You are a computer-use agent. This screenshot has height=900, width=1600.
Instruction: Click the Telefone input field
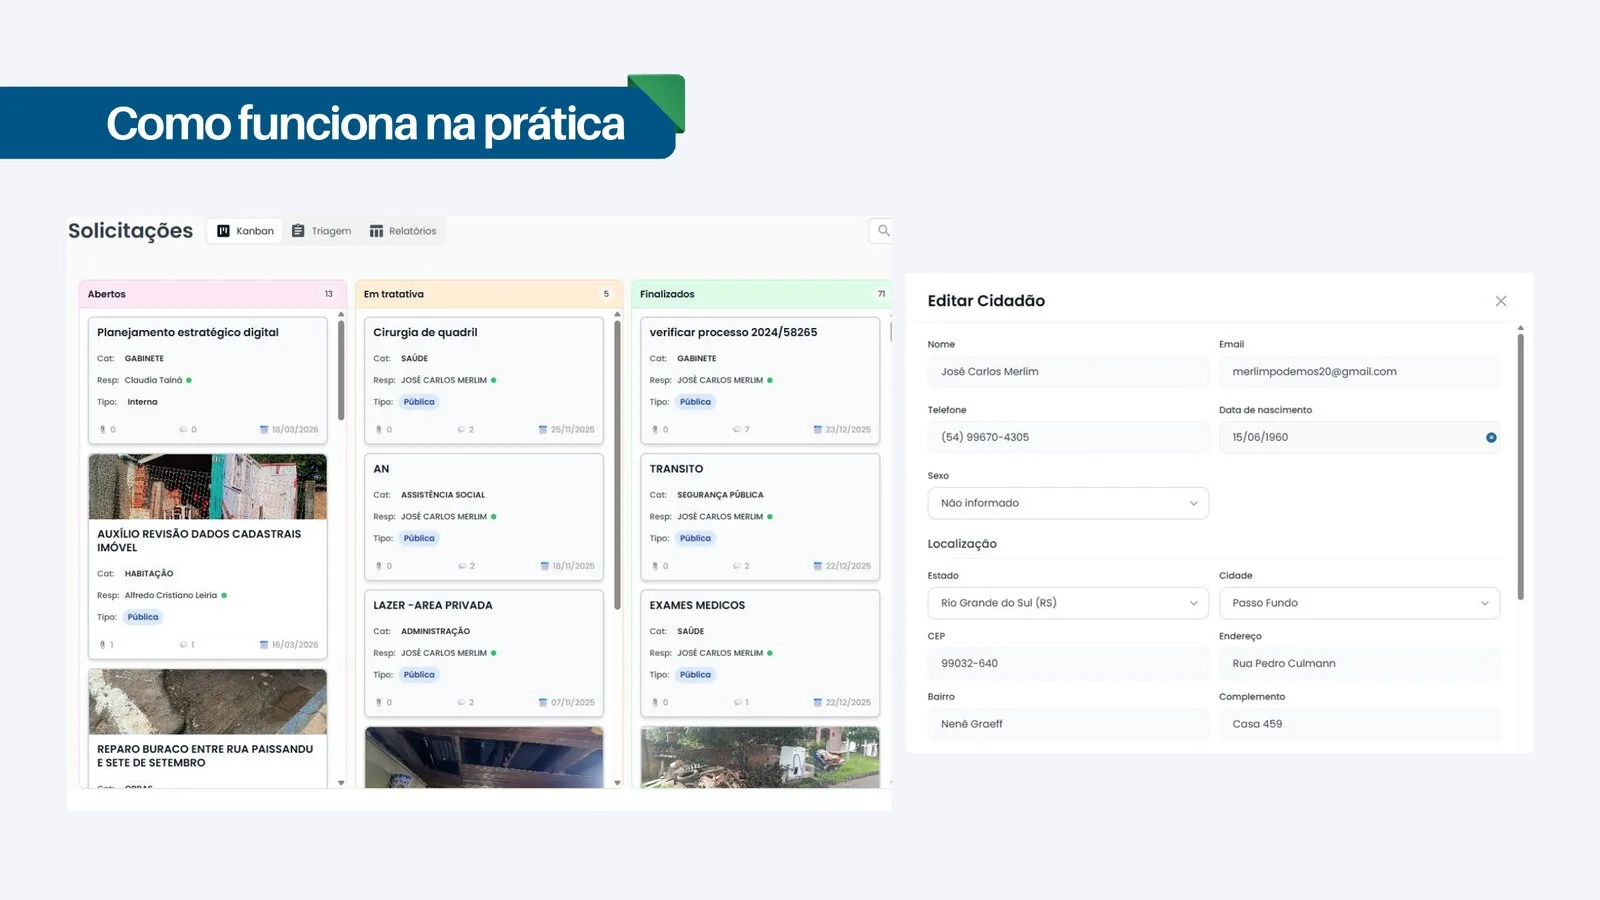pos(1068,437)
